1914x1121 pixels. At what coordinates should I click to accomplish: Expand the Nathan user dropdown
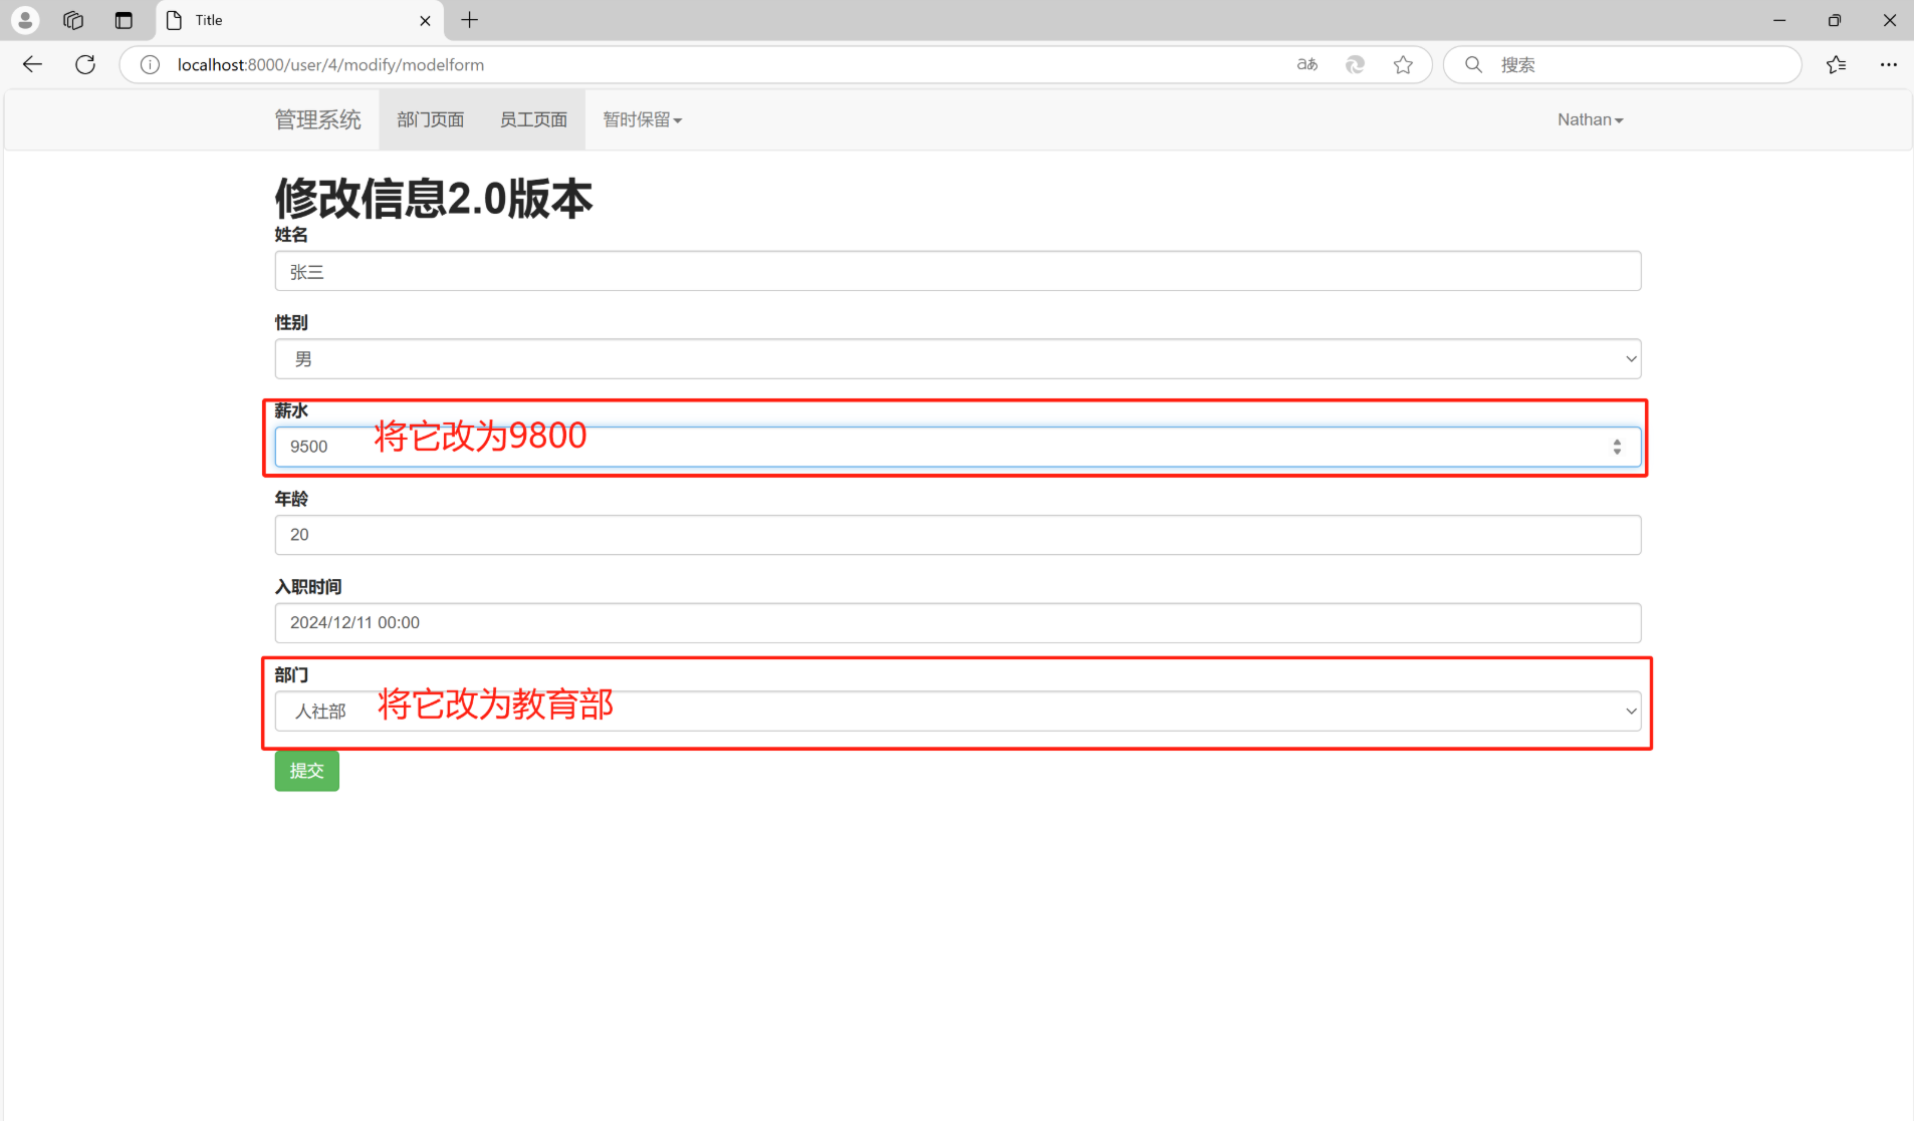point(1590,120)
